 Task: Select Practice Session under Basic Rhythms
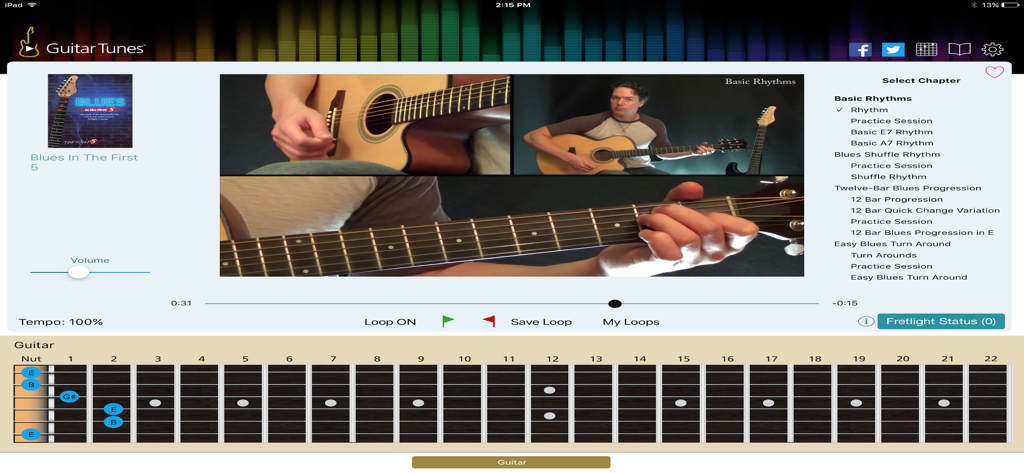click(891, 121)
